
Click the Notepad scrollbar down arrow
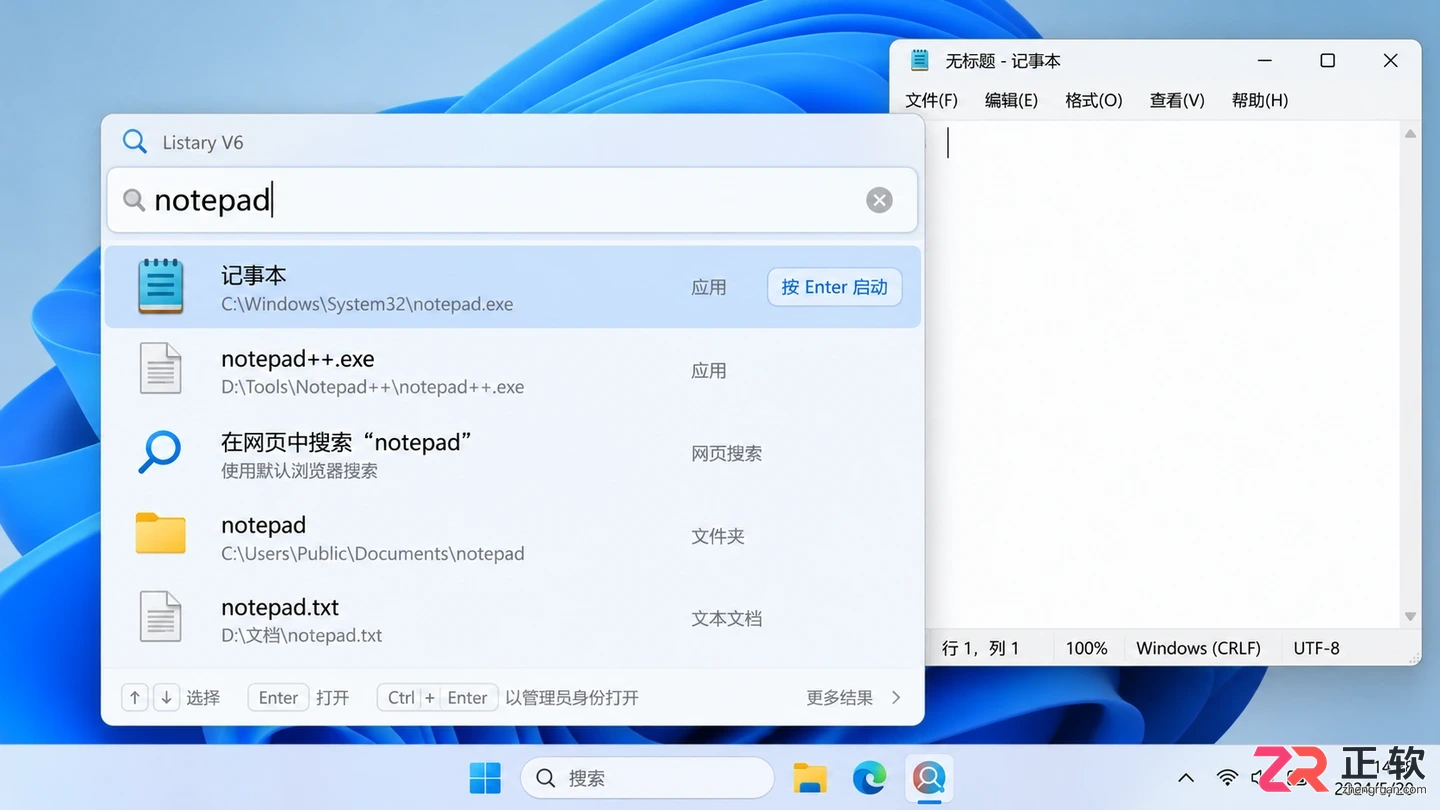click(1410, 617)
